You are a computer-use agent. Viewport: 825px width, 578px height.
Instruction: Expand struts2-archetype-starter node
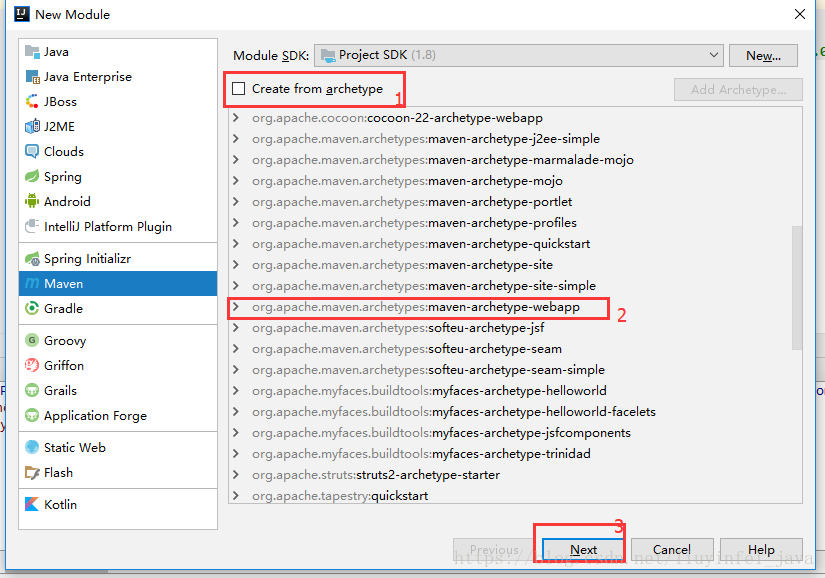236,474
